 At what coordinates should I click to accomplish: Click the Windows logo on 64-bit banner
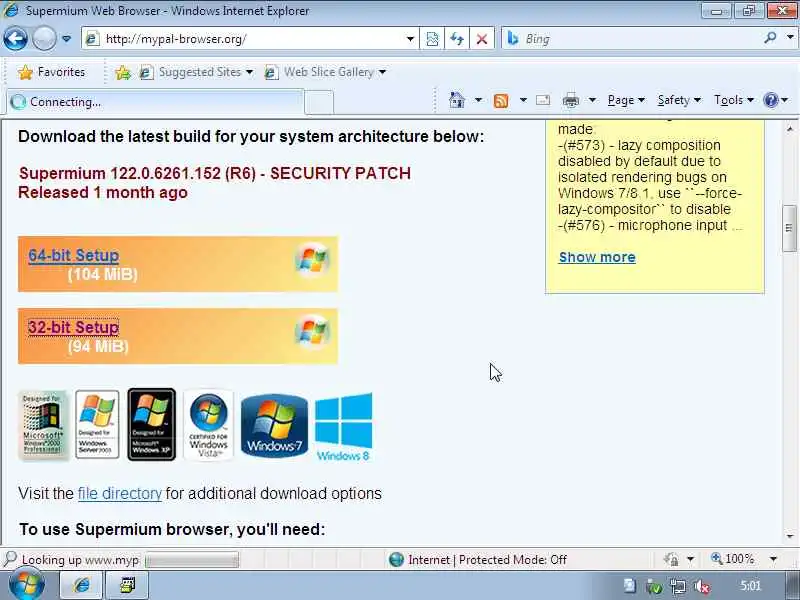(312, 259)
